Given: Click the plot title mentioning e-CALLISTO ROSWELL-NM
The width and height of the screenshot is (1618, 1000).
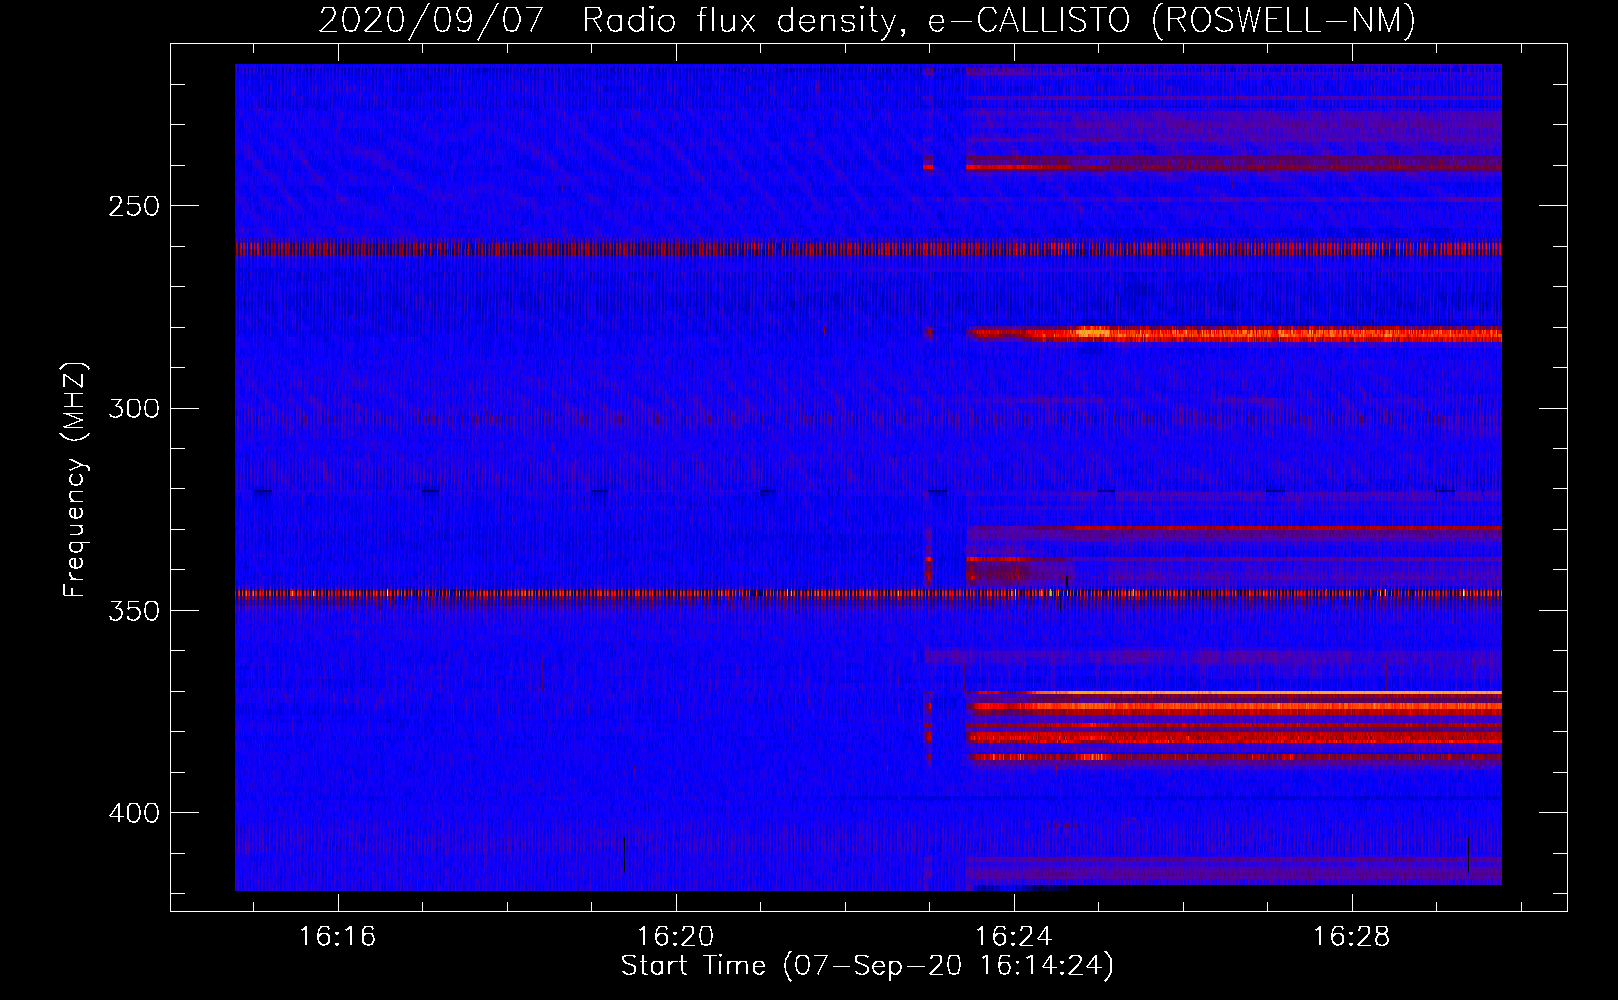Looking at the screenshot, I should 867,20.
